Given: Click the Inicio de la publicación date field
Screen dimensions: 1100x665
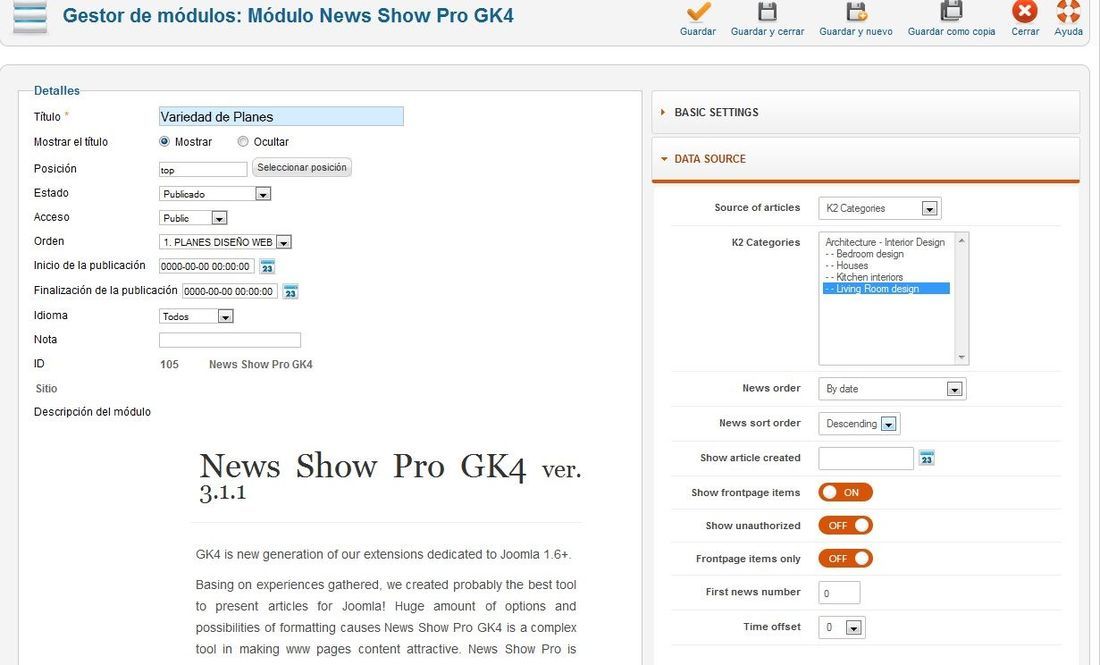Looking at the screenshot, I should click(x=207, y=267).
